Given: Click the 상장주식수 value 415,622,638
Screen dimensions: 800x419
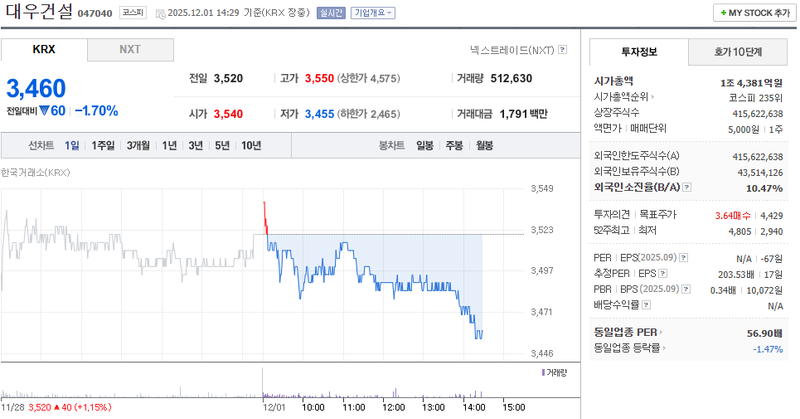Looking at the screenshot, I should (758, 113).
